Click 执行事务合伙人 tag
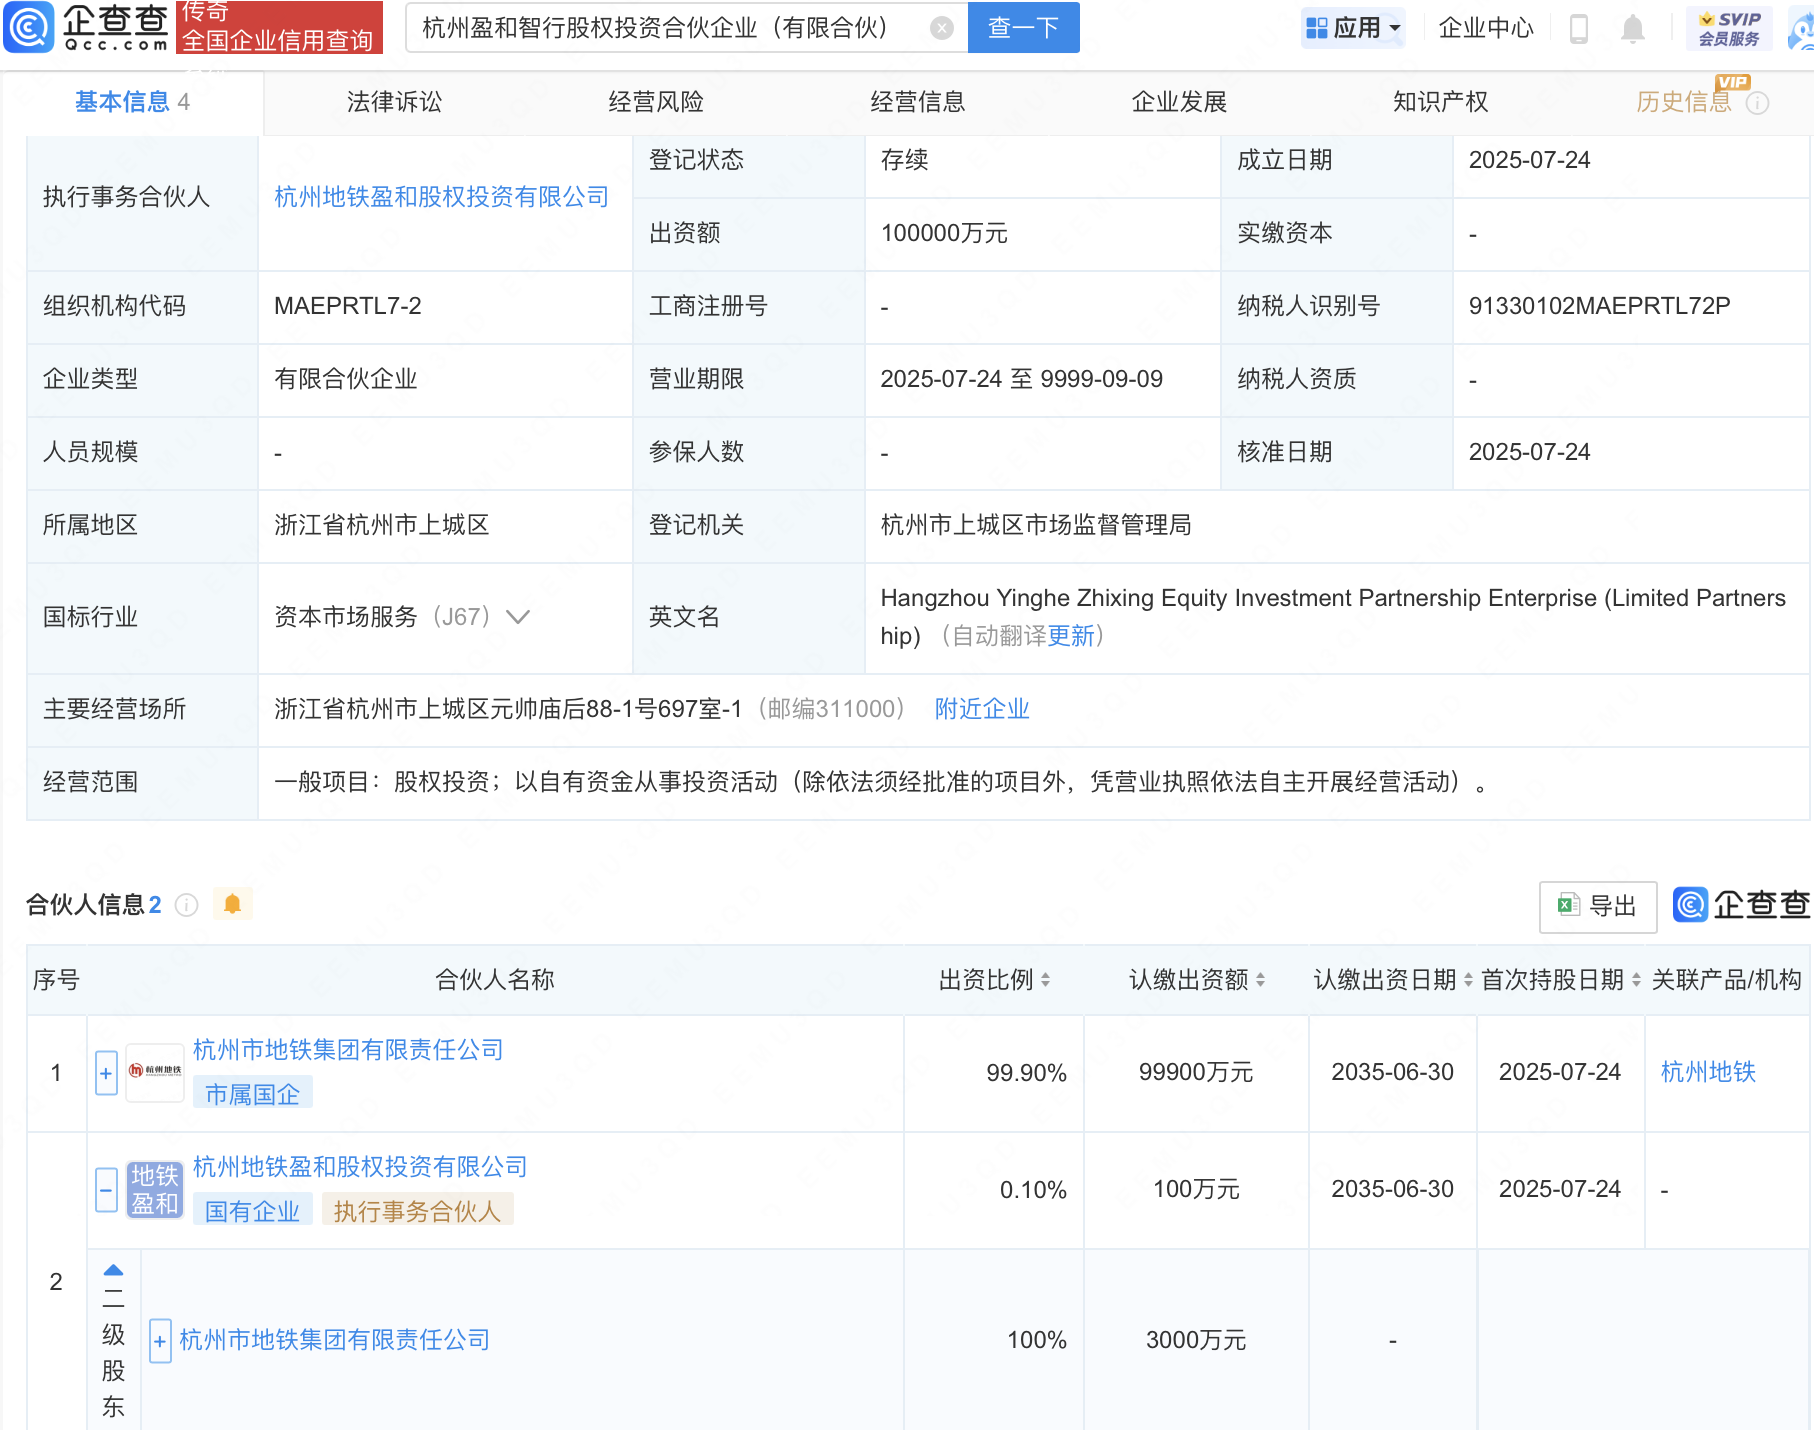1814x1430 pixels. pos(417,1211)
